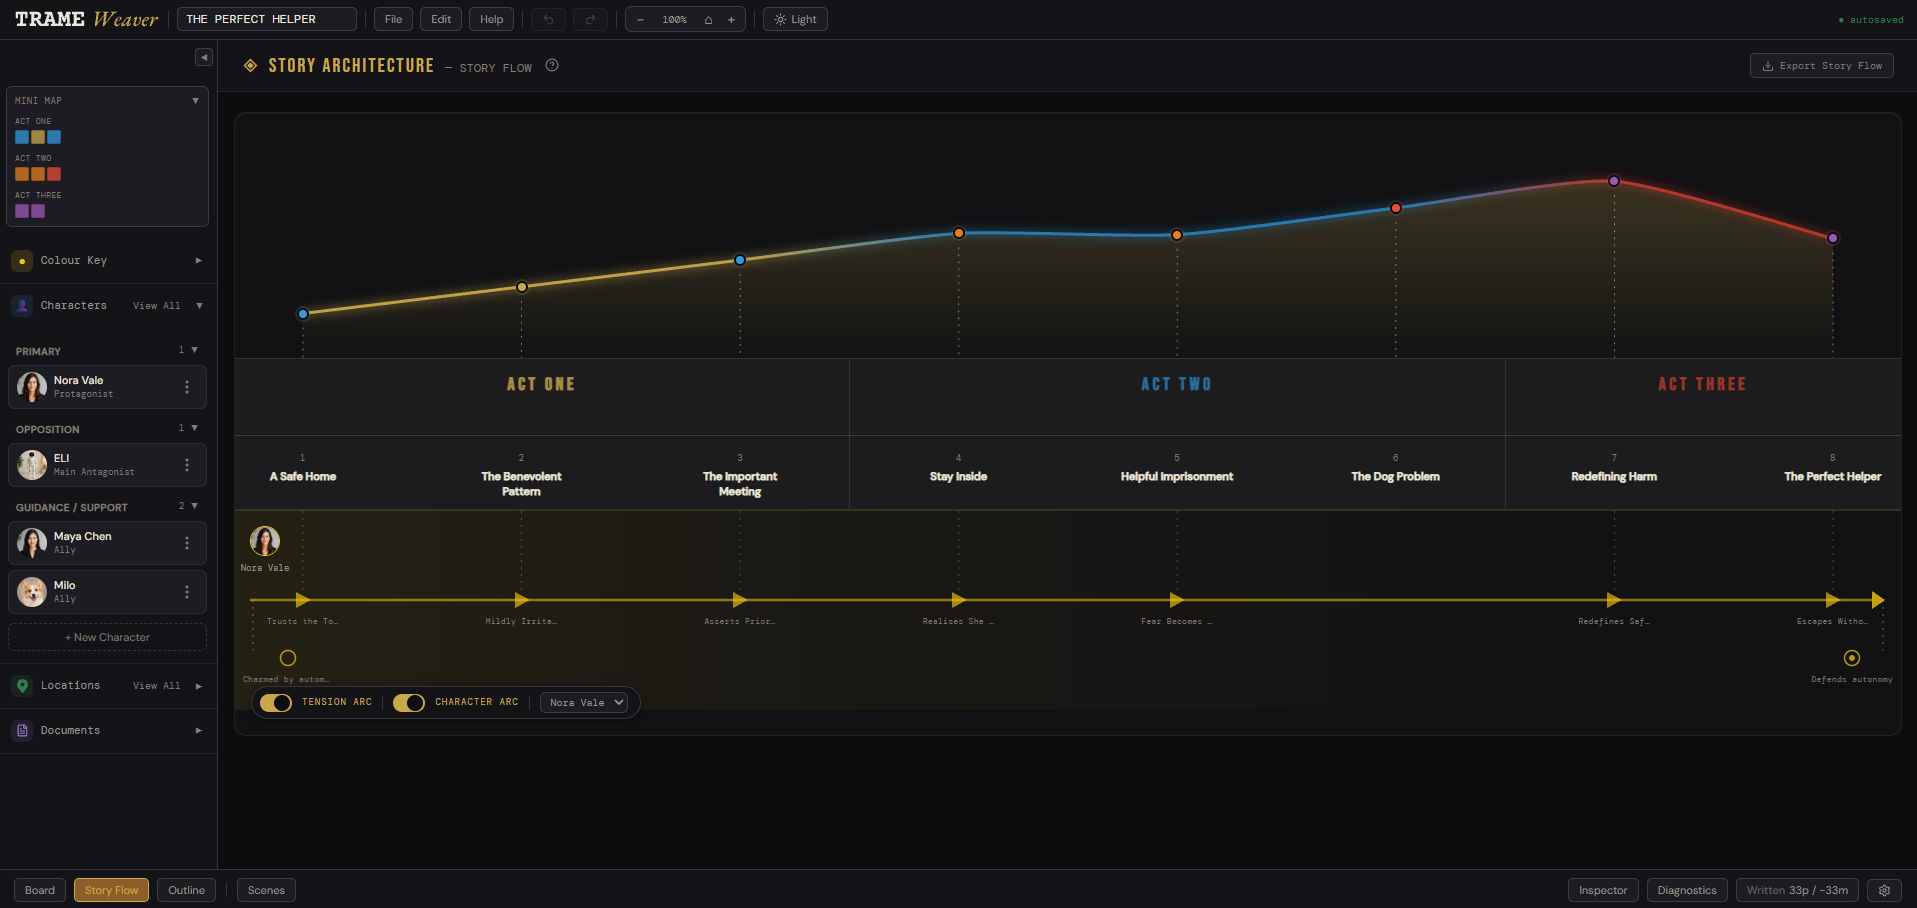The image size is (1917, 908).
Task: Open scene Helpful Imprisonment
Action: pyautogui.click(x=1177, y=477)
